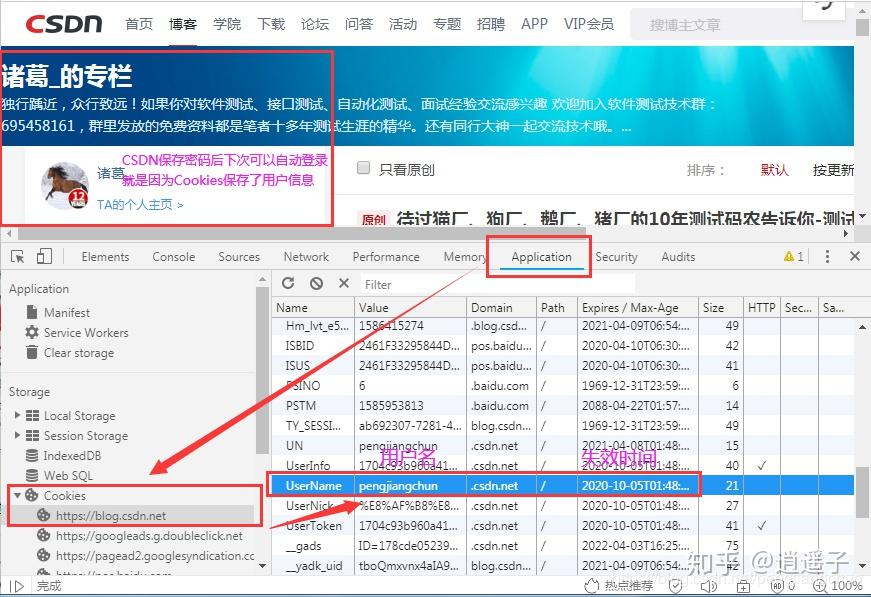Viewport: 871px width, 597px height.
Task: Sort cookies by Name column header
Action: (313, 307)
